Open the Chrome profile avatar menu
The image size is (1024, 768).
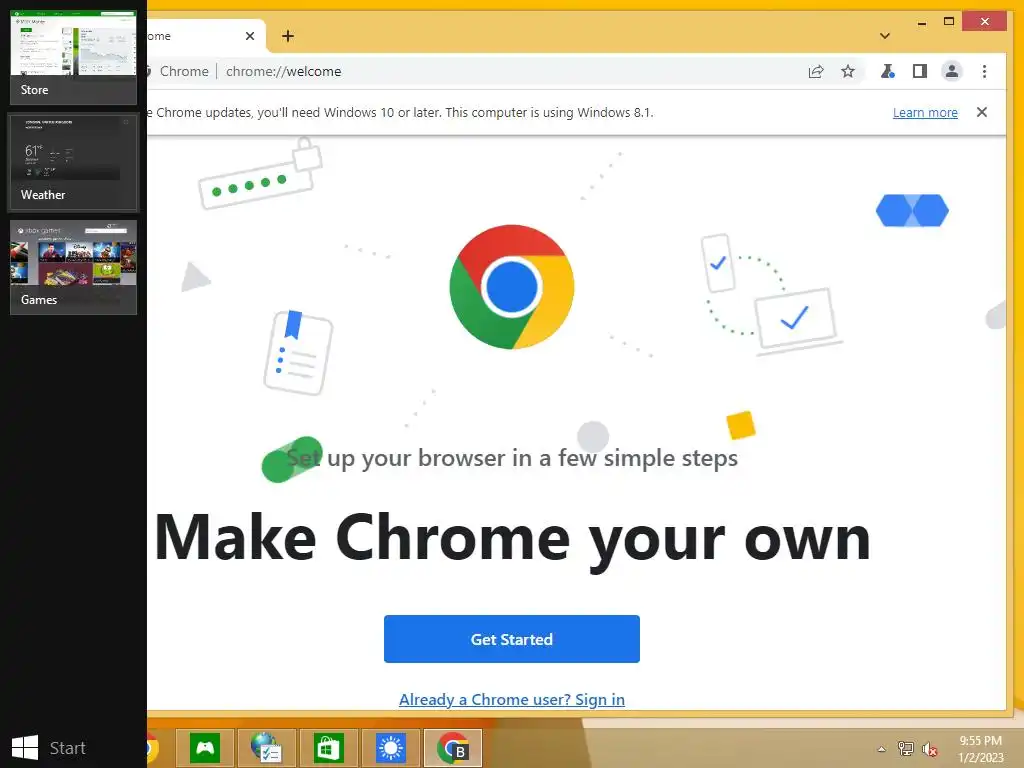(952, 71)
